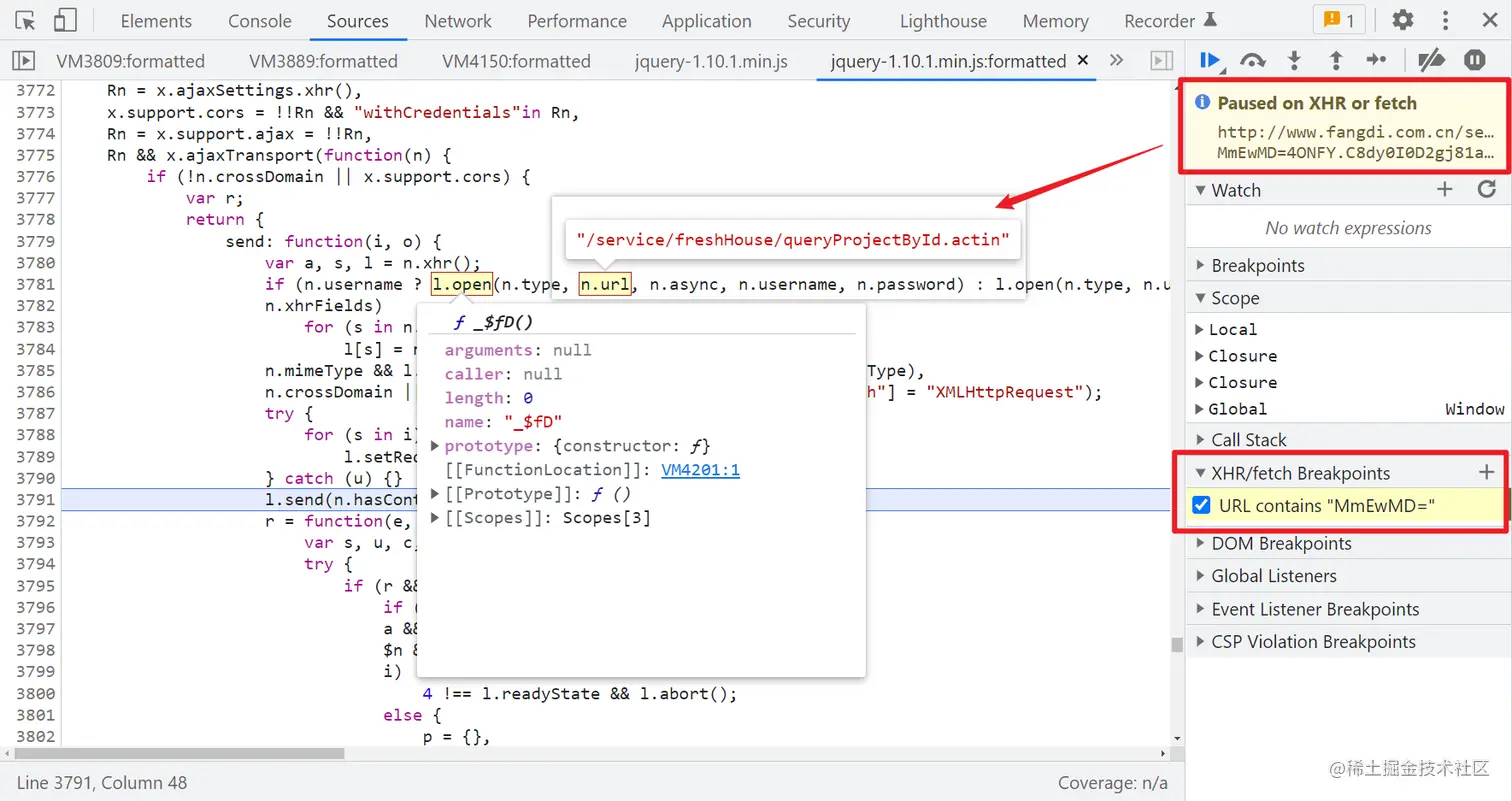The width and height of the screenshot is (1512, 801).
Task: Toggle the device toolbar icon
Action: [65, 20]
